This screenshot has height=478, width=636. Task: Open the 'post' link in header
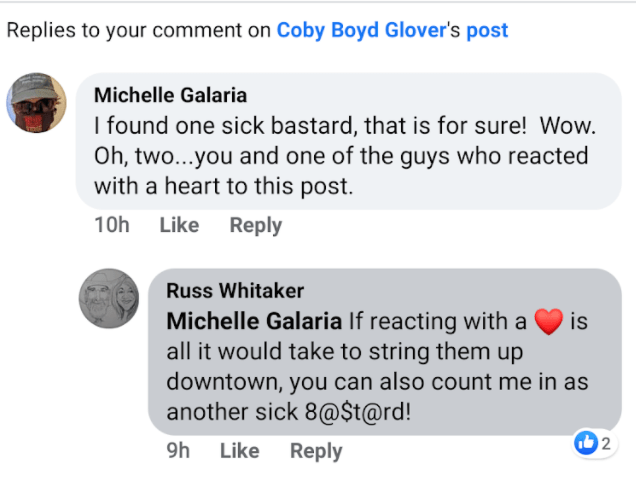tap(487, 30)
